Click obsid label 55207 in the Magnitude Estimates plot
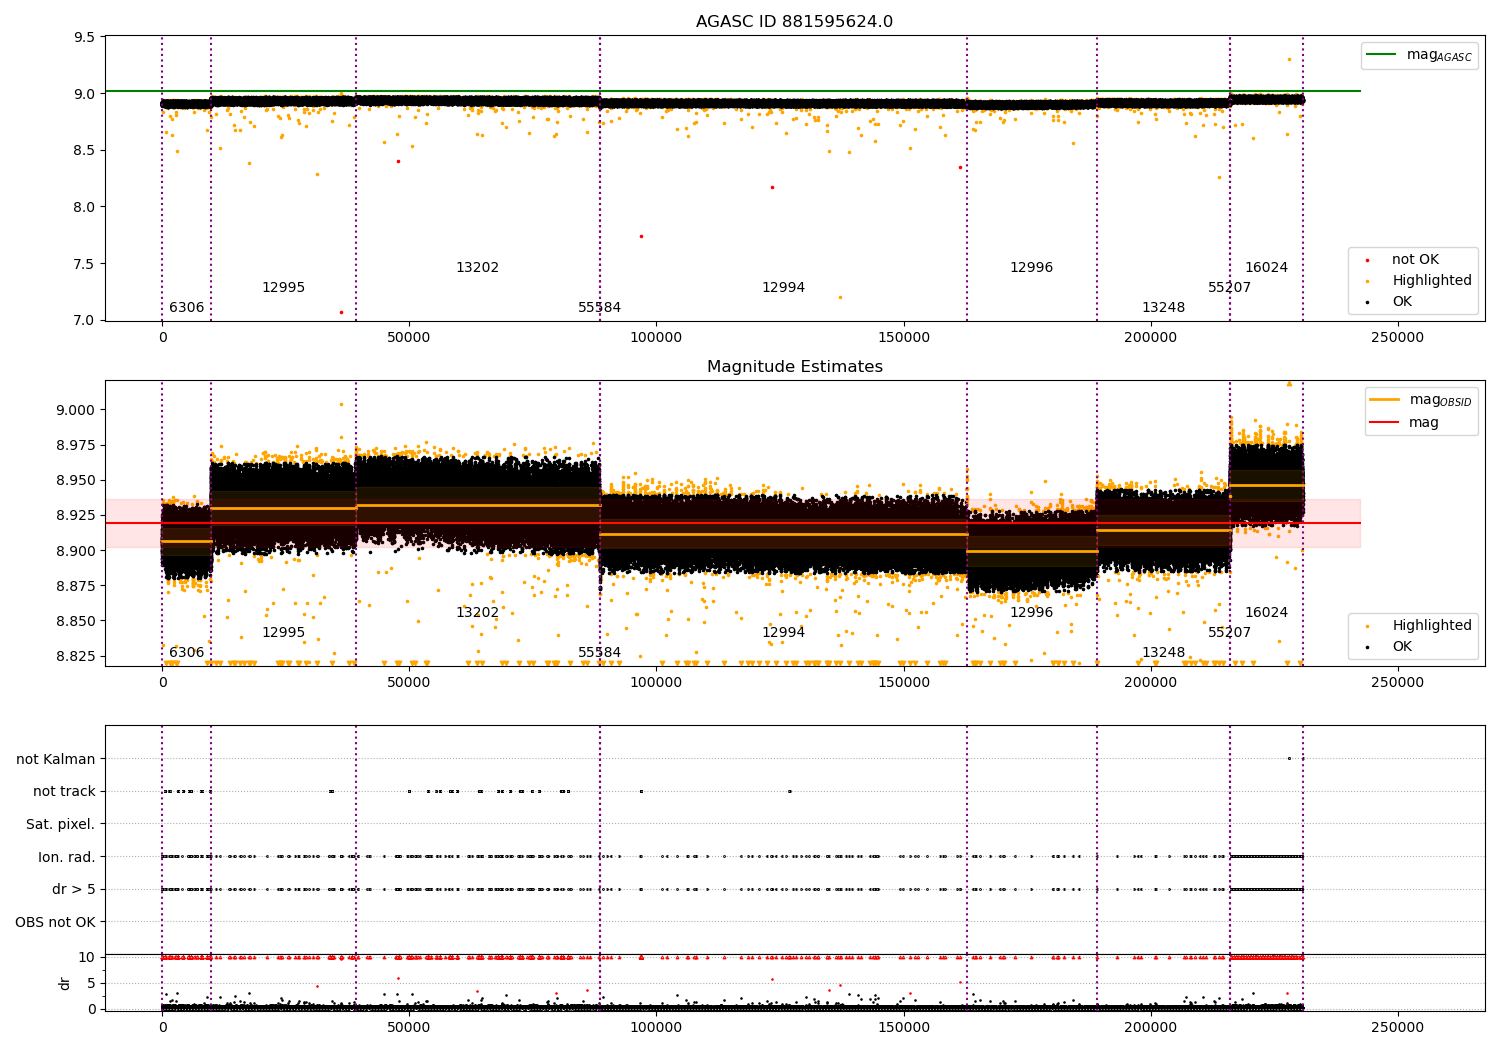 point(1229,633)
